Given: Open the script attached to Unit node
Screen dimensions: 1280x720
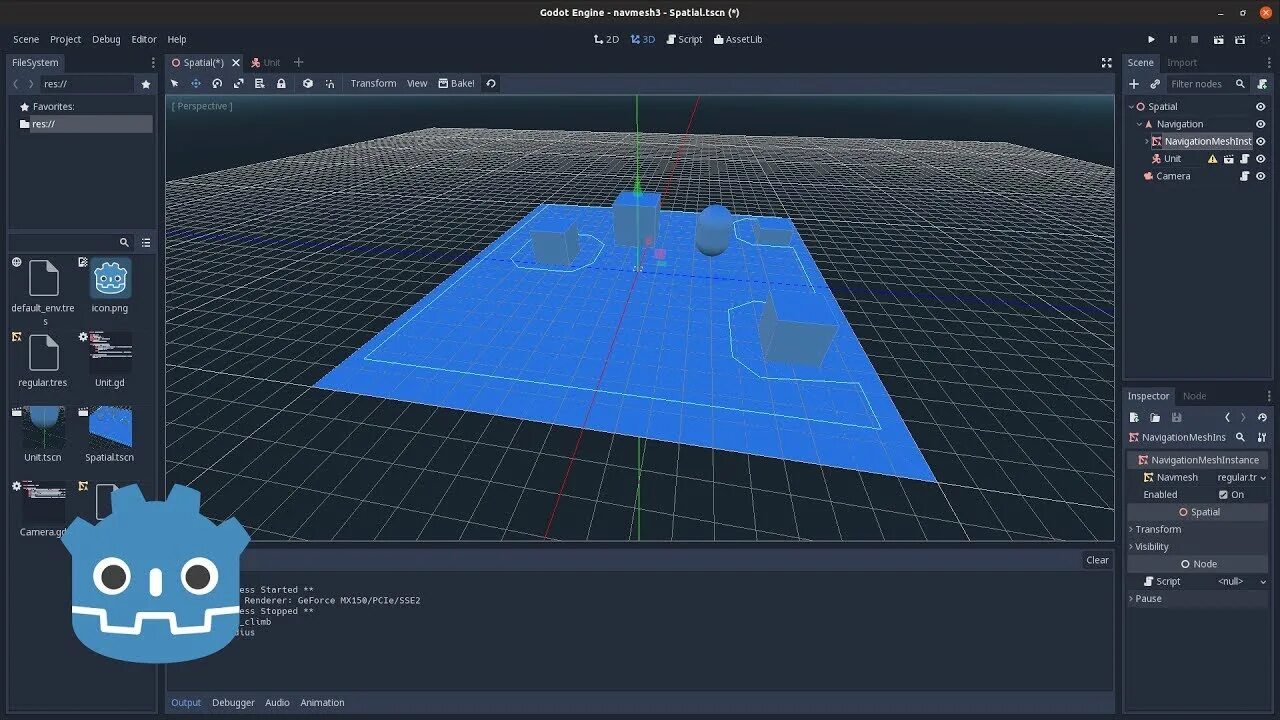Looking at the screenshot, I should pos(1245,159).
